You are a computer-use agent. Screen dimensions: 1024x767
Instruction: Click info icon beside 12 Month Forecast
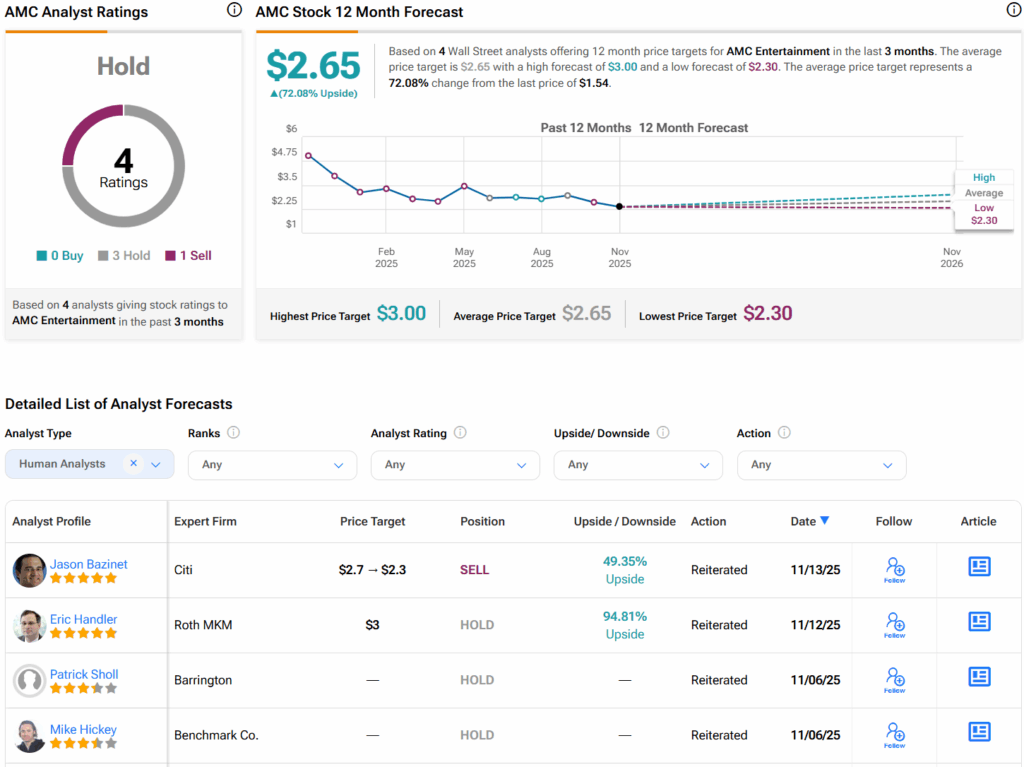tap(1013, 10)
